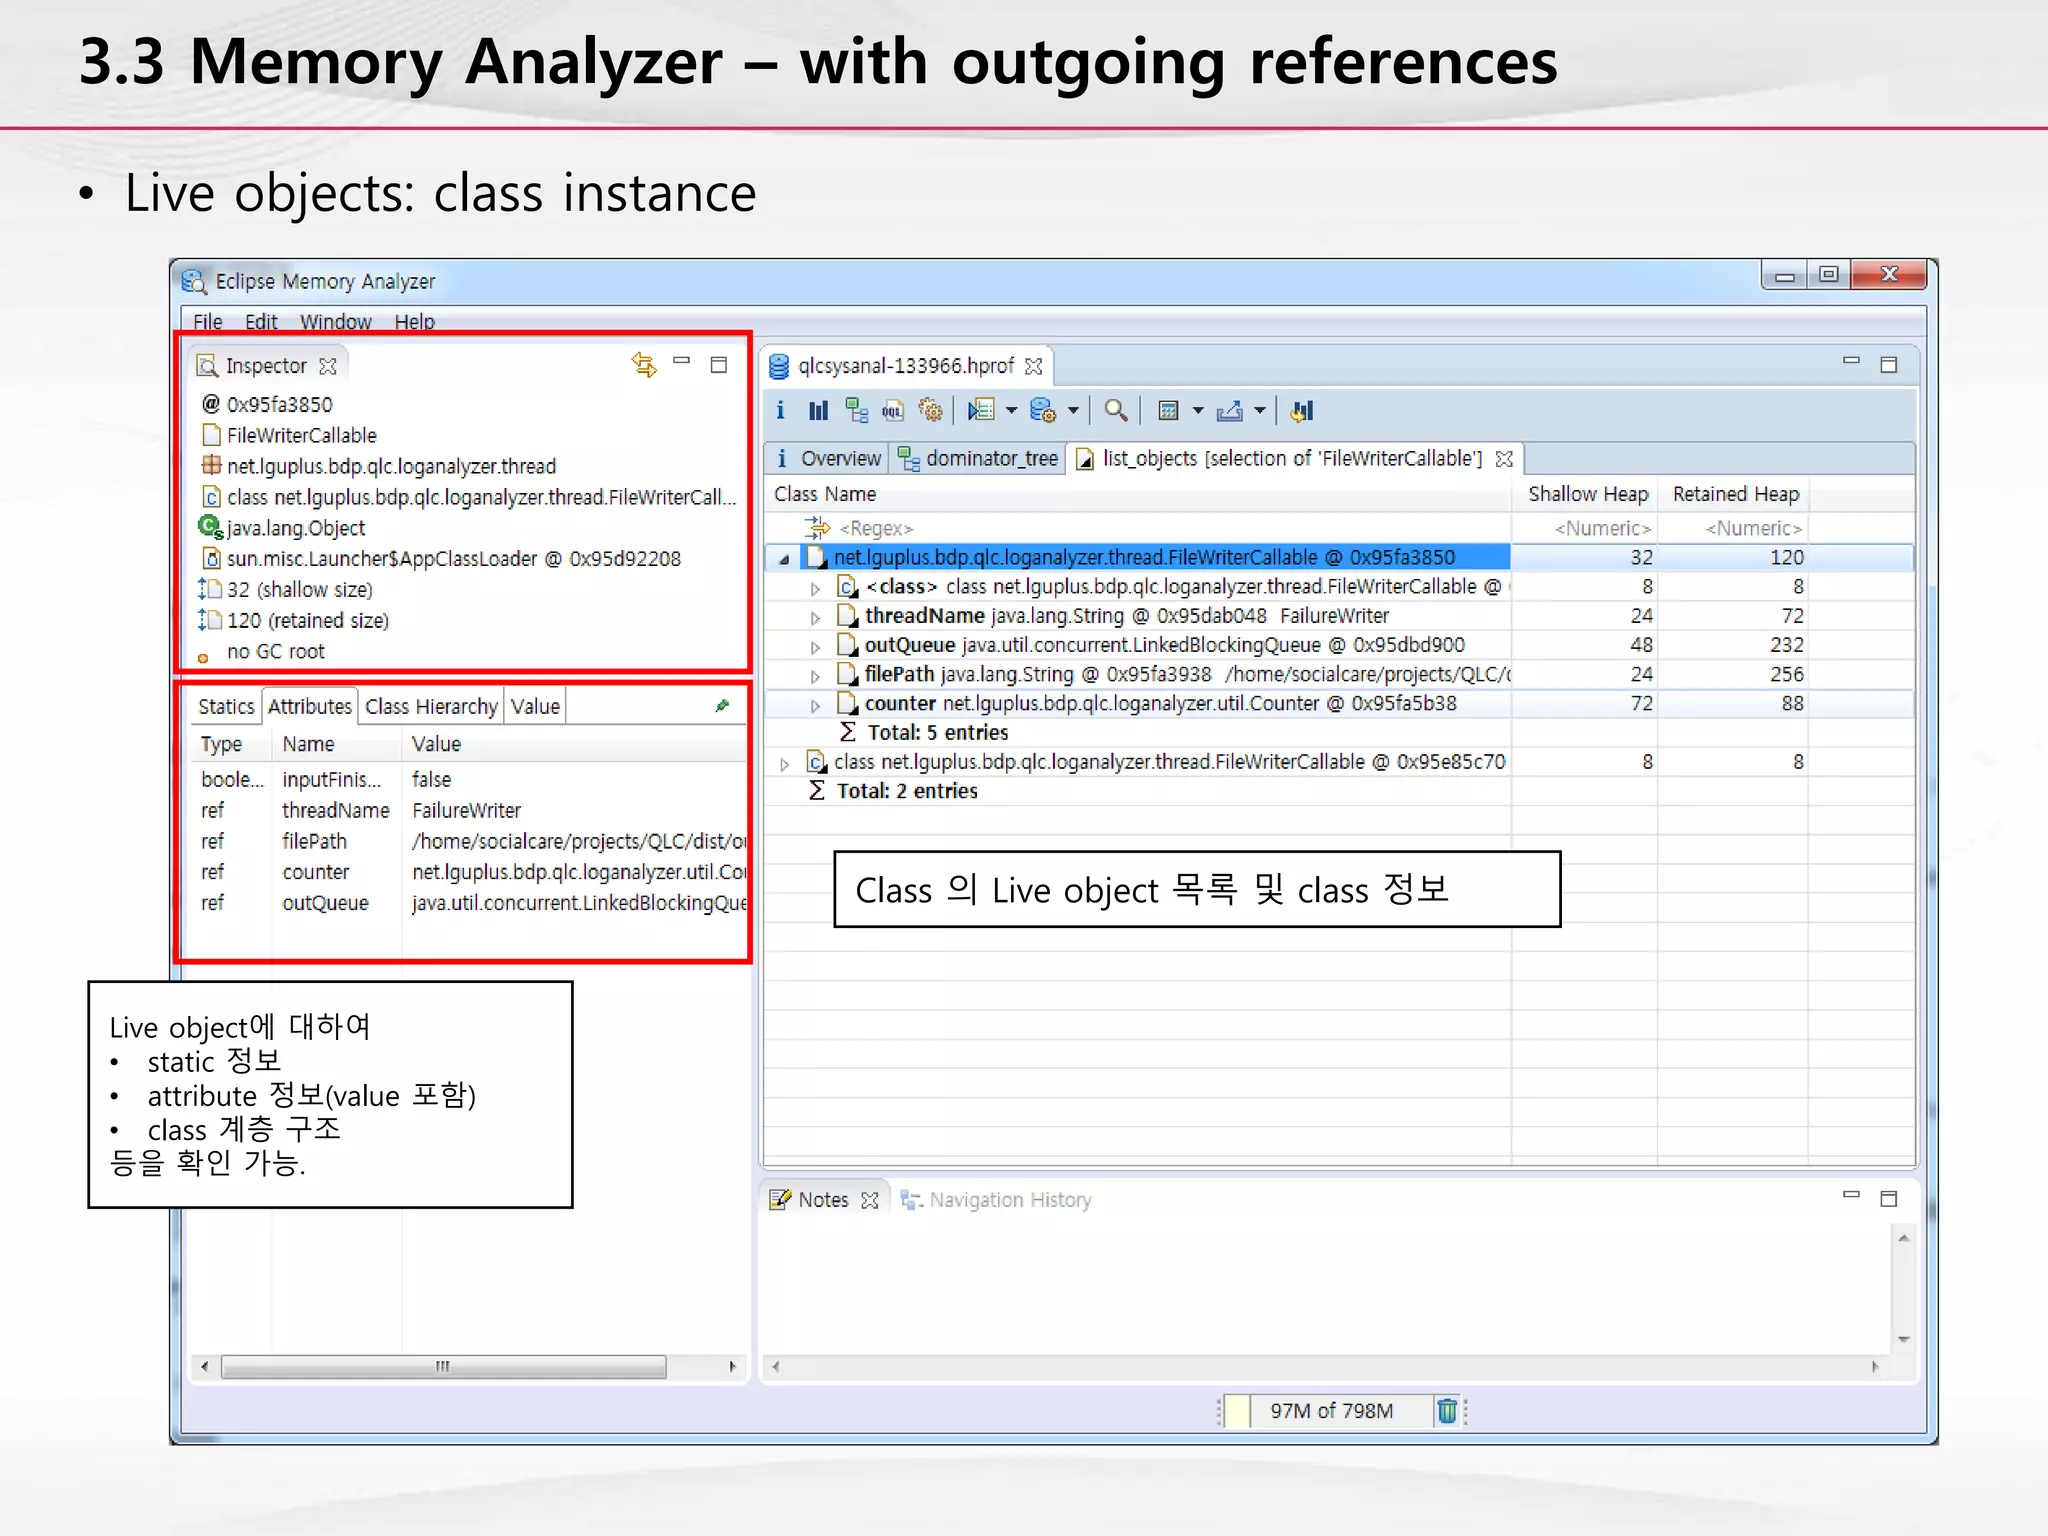Click the Numeric filter under Retained Heap
Viewport: 2048px width, 1536px height.
pyautogui.click(x=1735, y=528)
